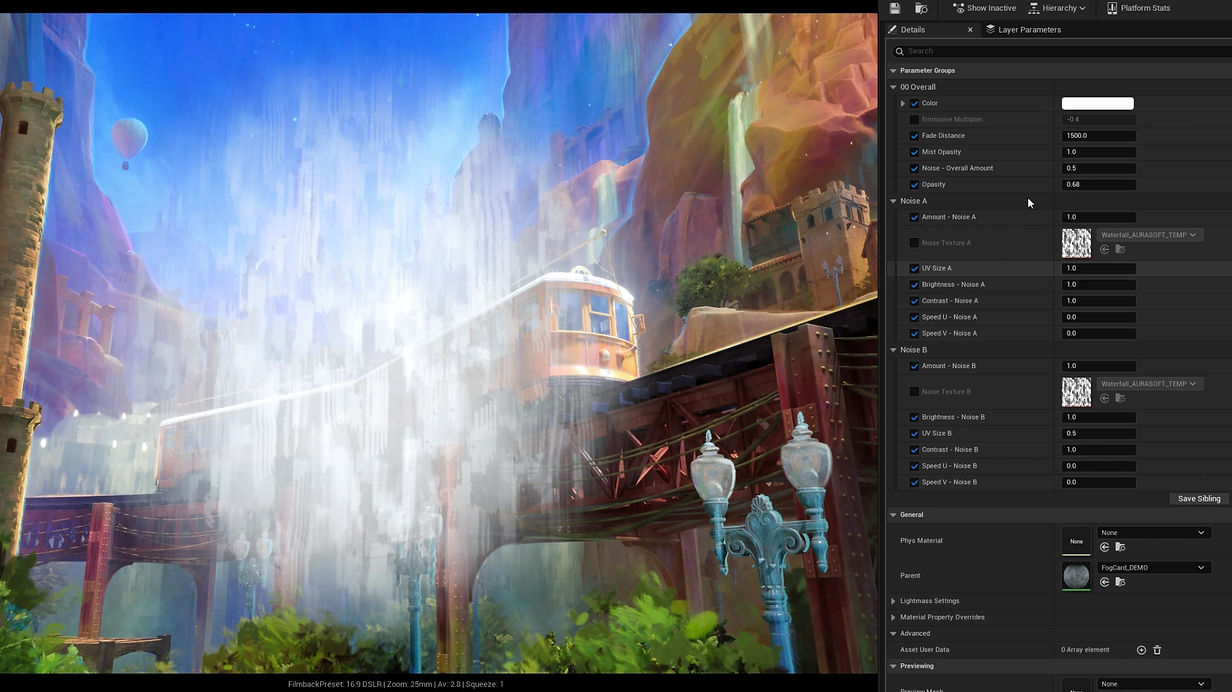Click Use Selected arrow icon for Phys Material
1232x692 pixels.
click(1105, 547)
